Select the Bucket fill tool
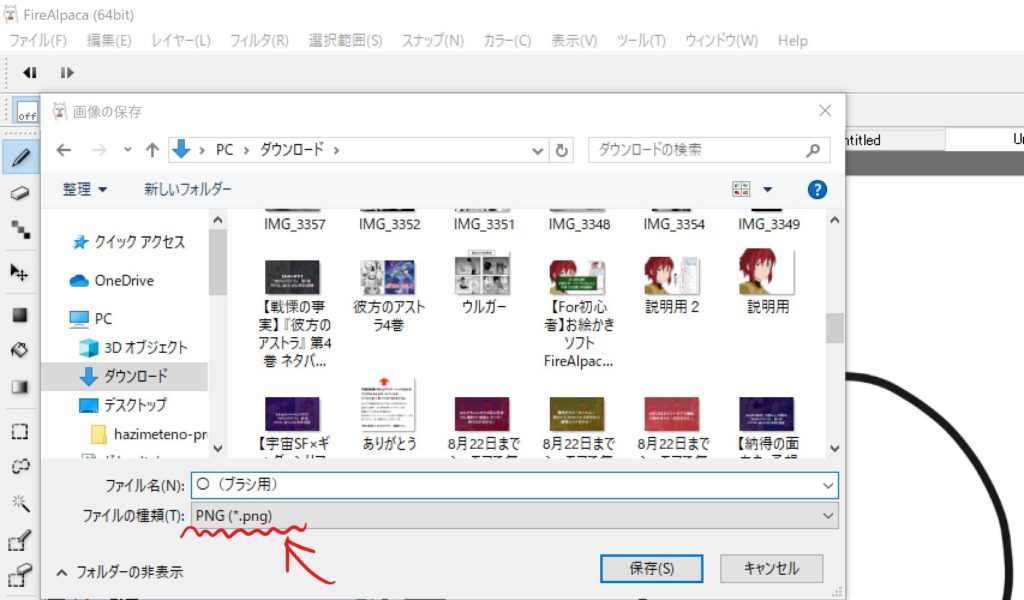 click(x=20, y=350)
